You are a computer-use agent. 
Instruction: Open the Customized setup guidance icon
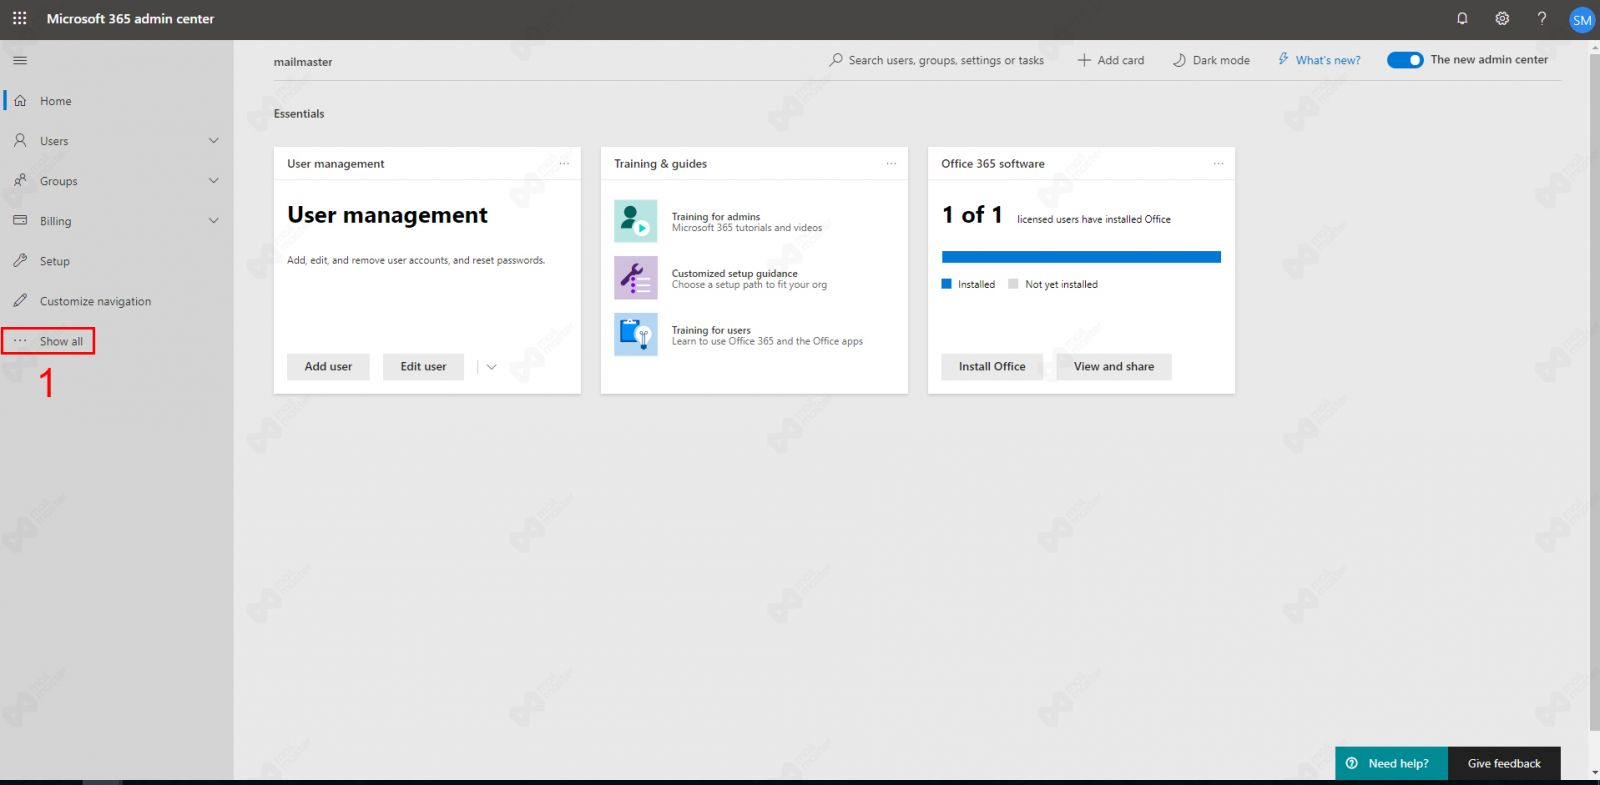click(x=635, y=278)
